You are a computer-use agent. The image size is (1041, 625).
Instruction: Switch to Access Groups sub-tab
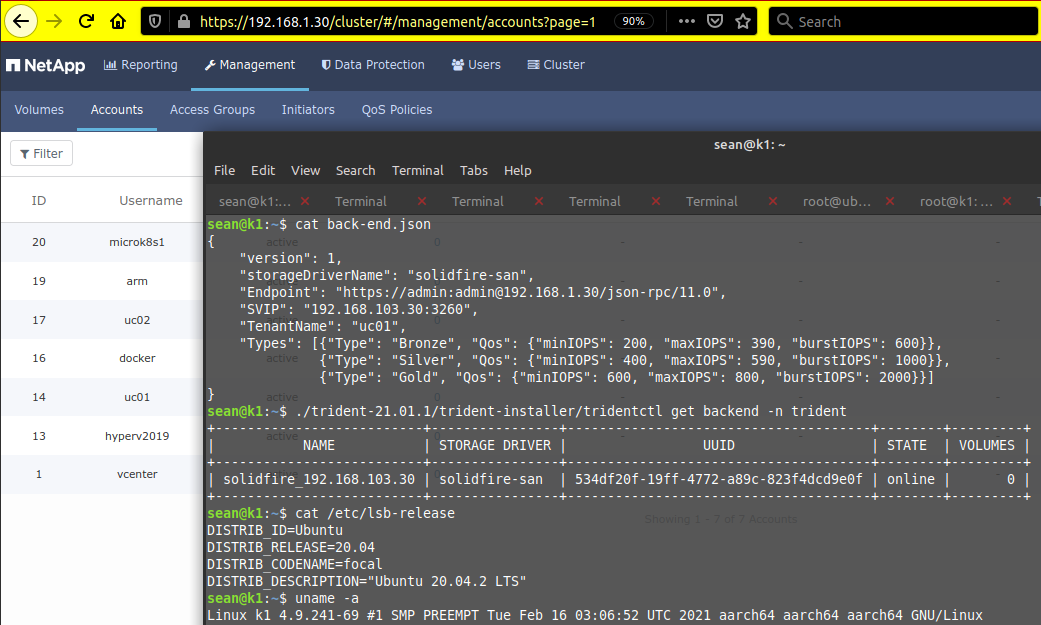click(x=212, y=110)
